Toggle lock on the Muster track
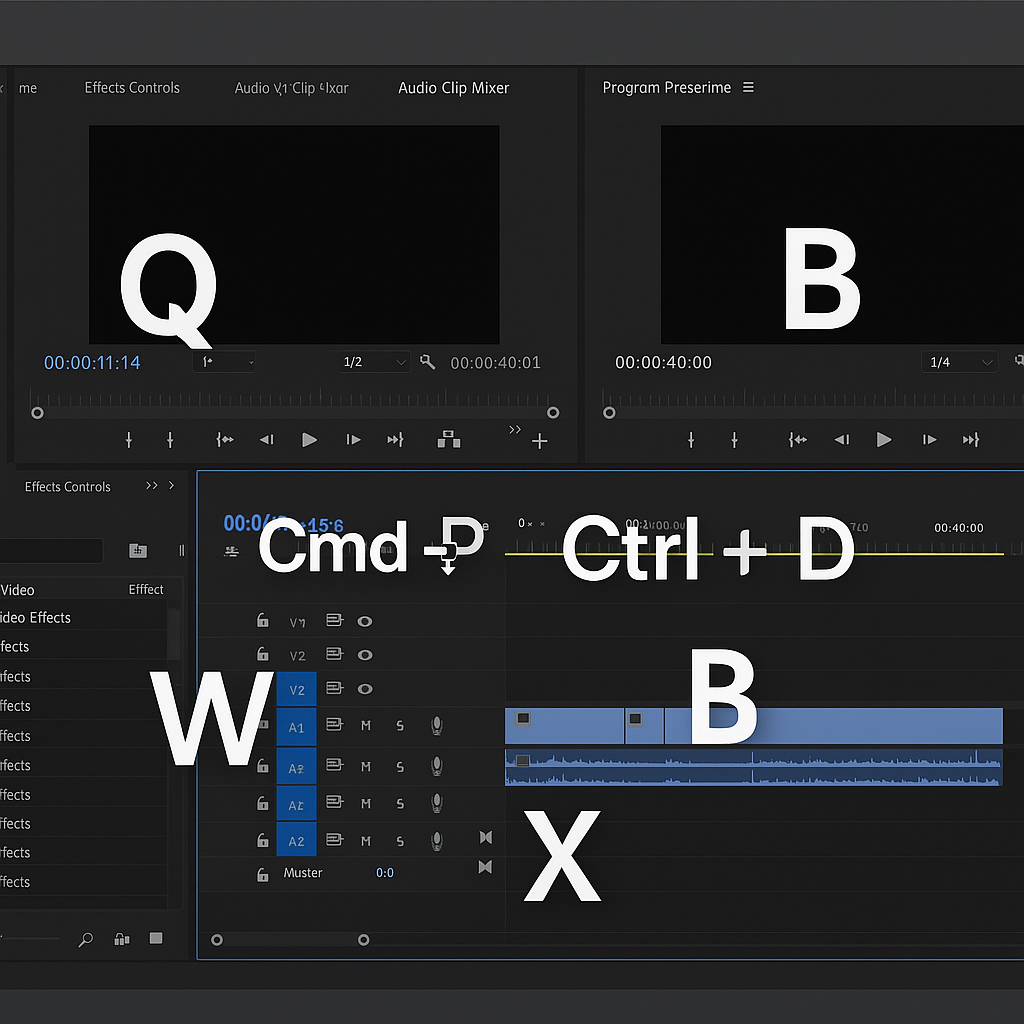This screenshot has width=1024, height=1024. [x=262, y=874]
